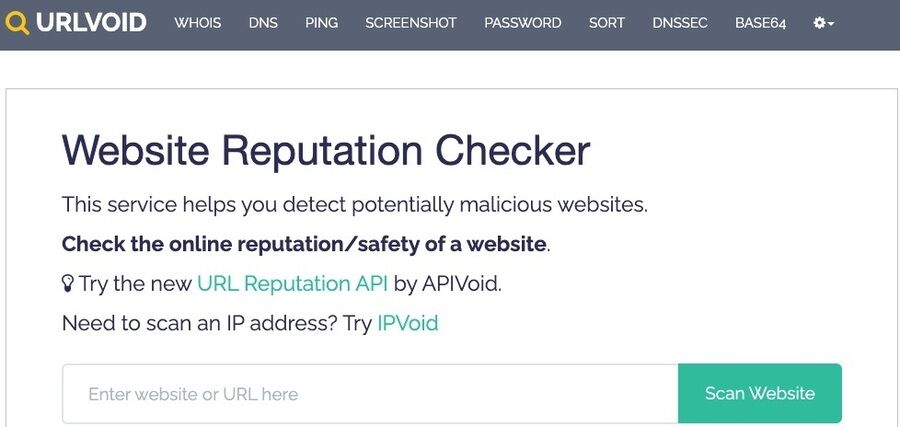
Task: Expand the dropdown caret next to the gear
Action: pyautogui.click(x=831, y=24)
